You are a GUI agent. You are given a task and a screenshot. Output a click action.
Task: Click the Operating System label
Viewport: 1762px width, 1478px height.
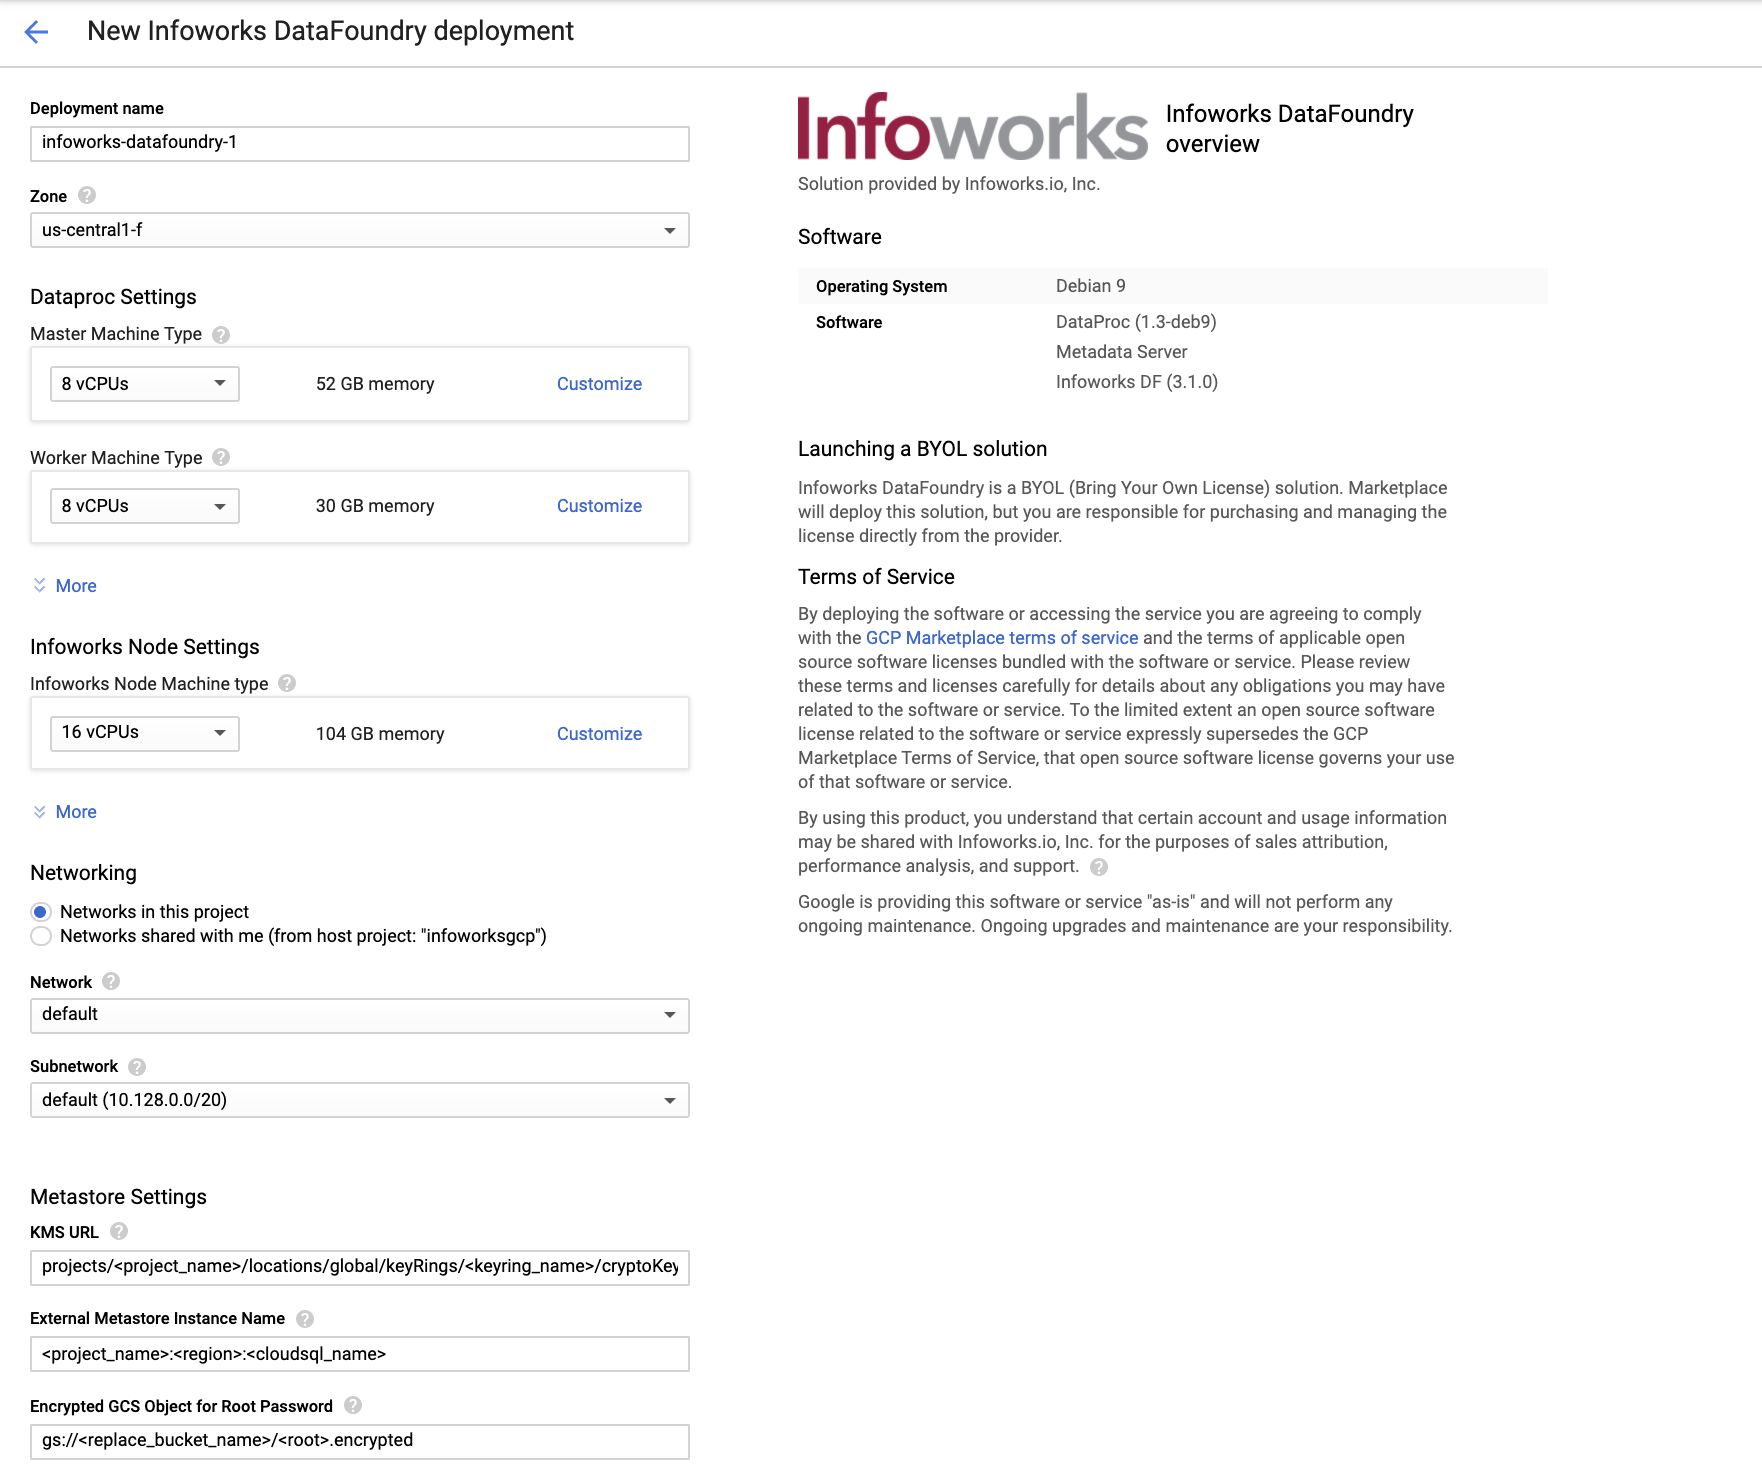[881, 287]
